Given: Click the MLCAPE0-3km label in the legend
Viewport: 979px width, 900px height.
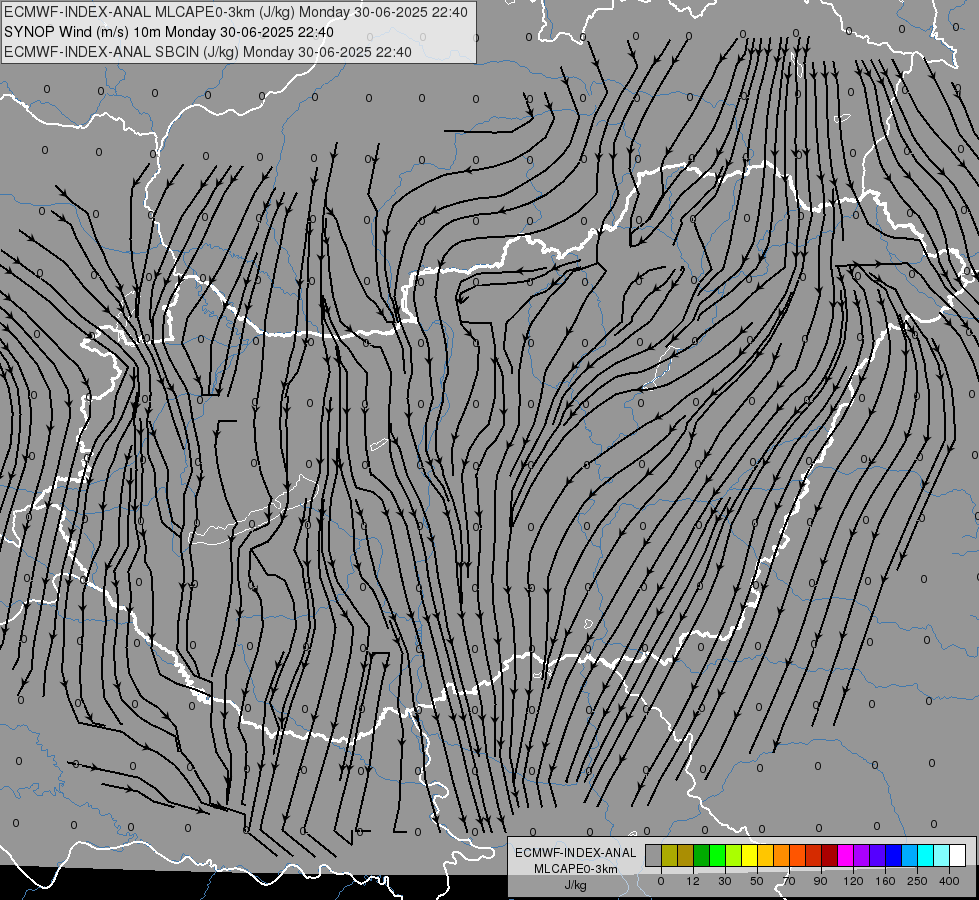Looking at the screenshot, I should (576, 869).
